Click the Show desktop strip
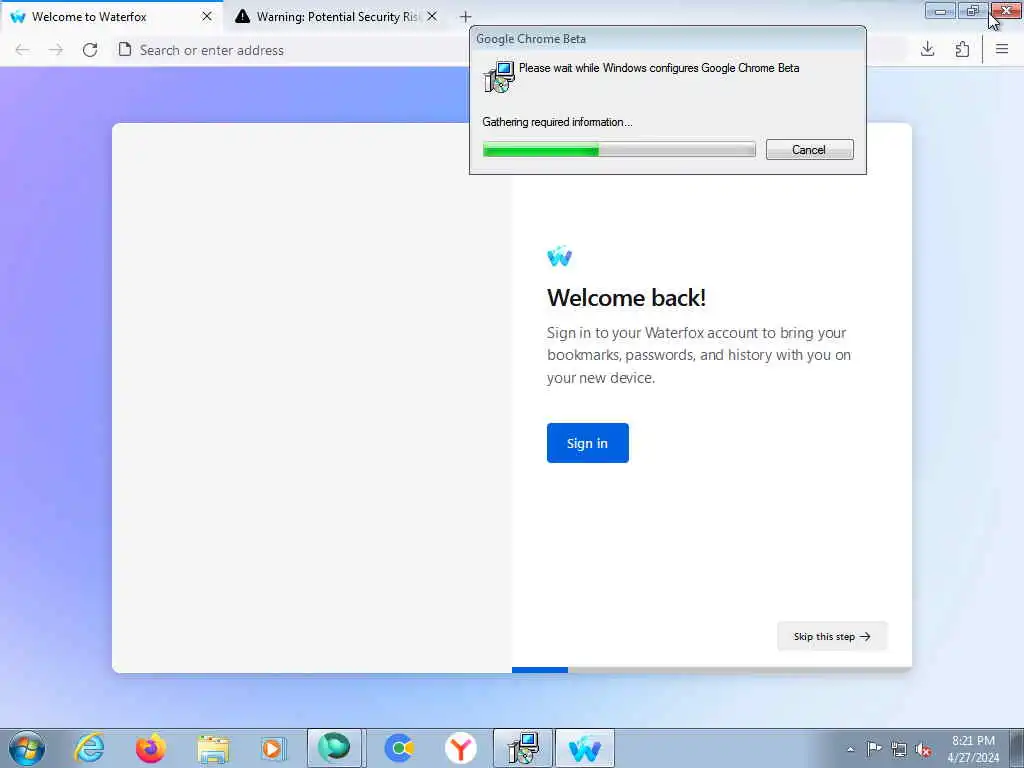This screenshot has height=768, width=1024. point(1017,748)
